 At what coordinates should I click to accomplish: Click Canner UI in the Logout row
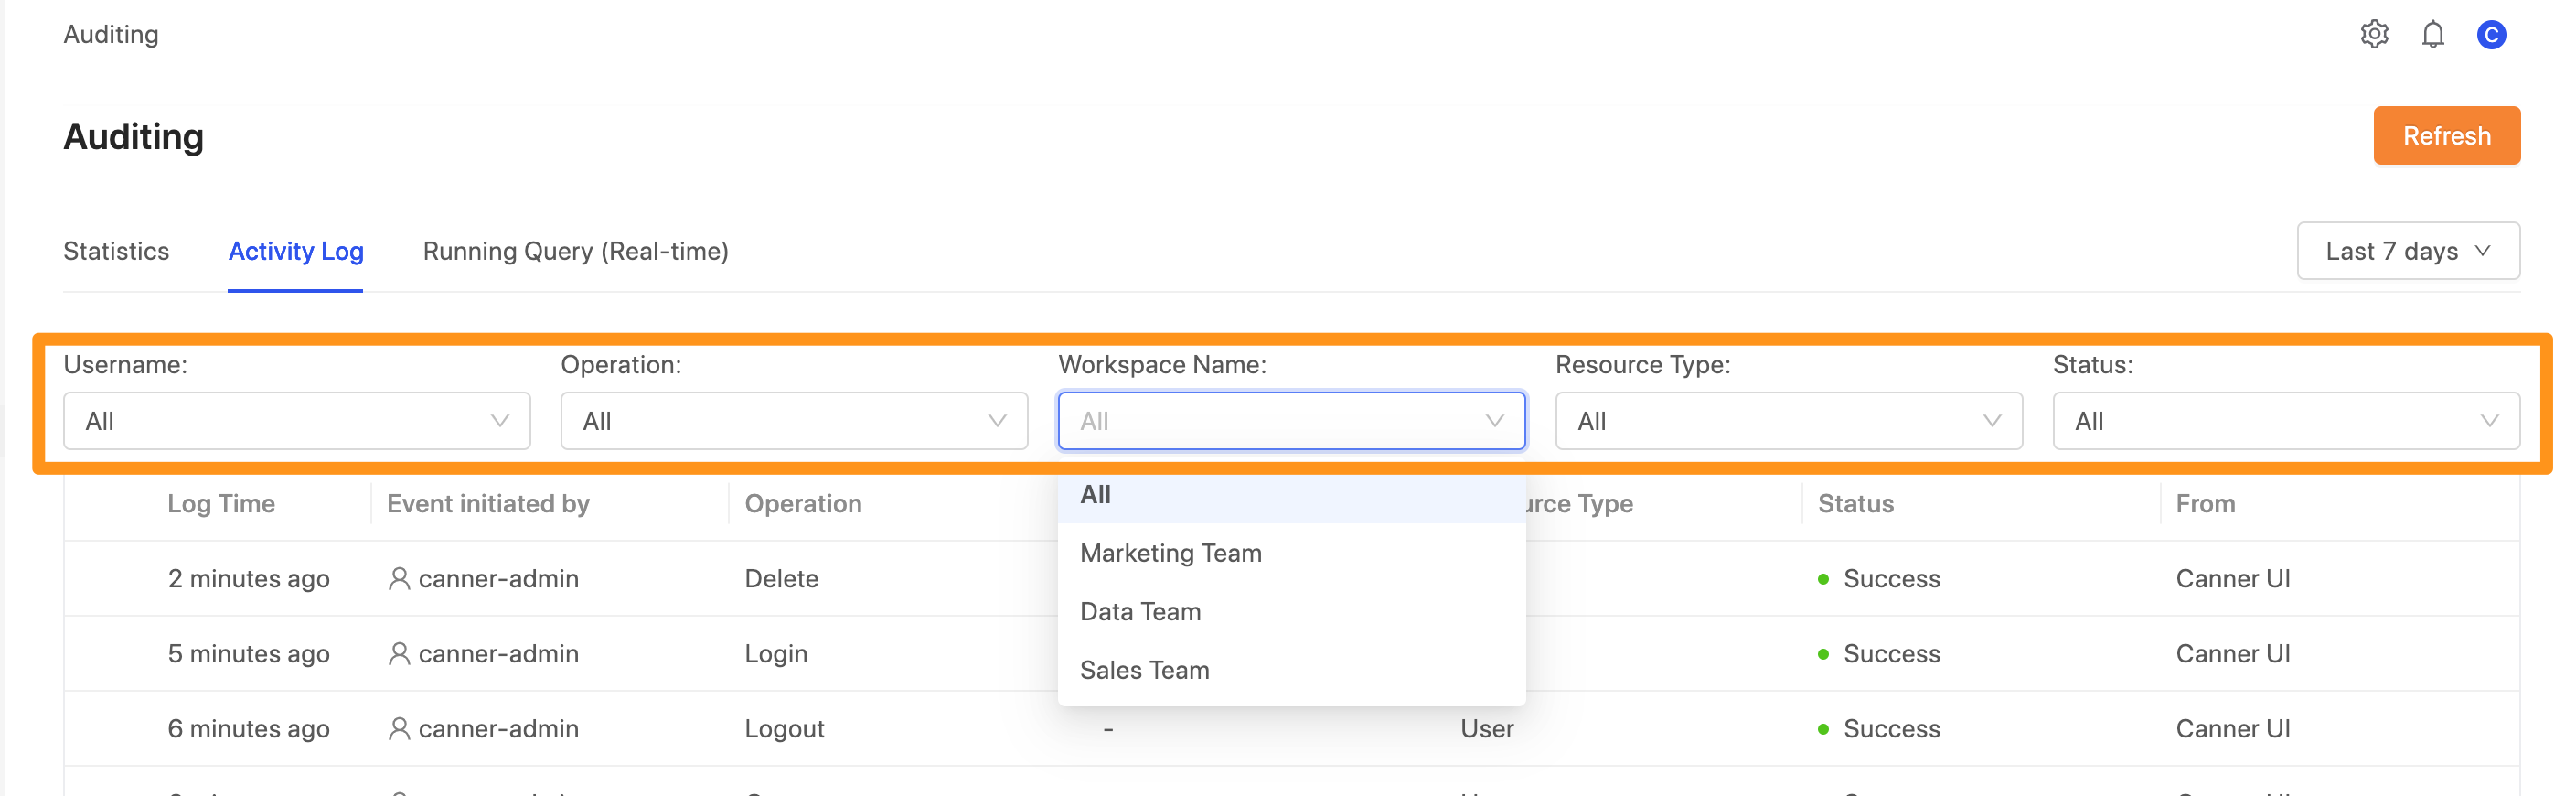(x=2232, y=728)
